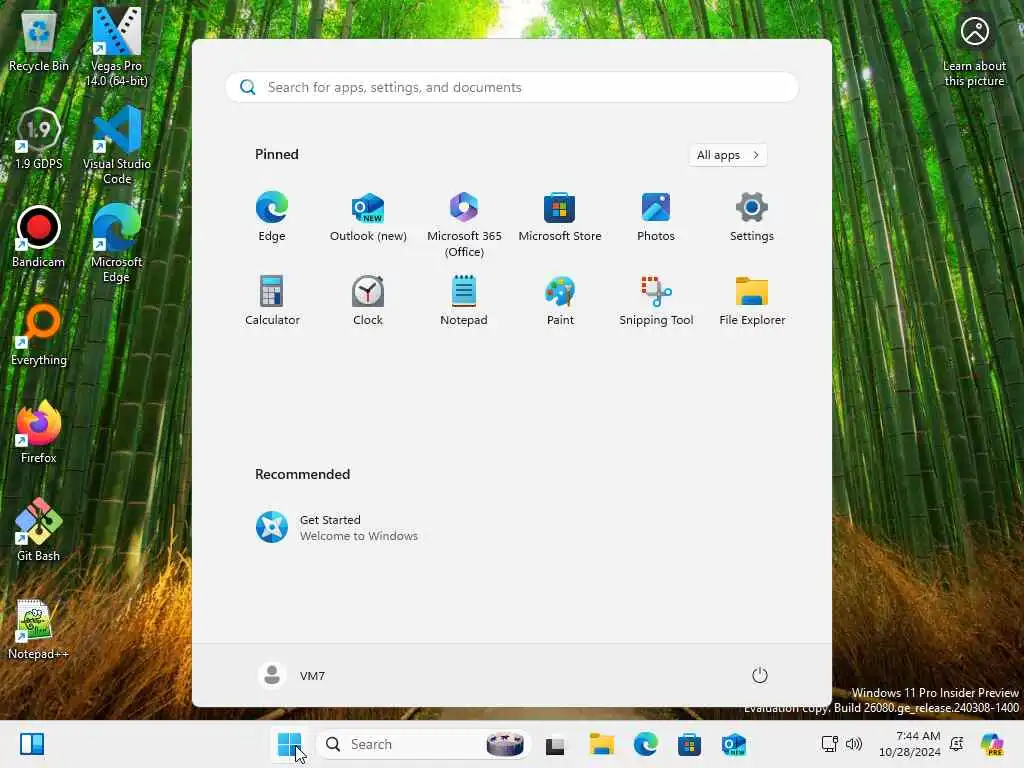Viewport: 1024px width, 768px height.
Task: Open clock showing 7:44 AM
Action: (x=910, y=744)
